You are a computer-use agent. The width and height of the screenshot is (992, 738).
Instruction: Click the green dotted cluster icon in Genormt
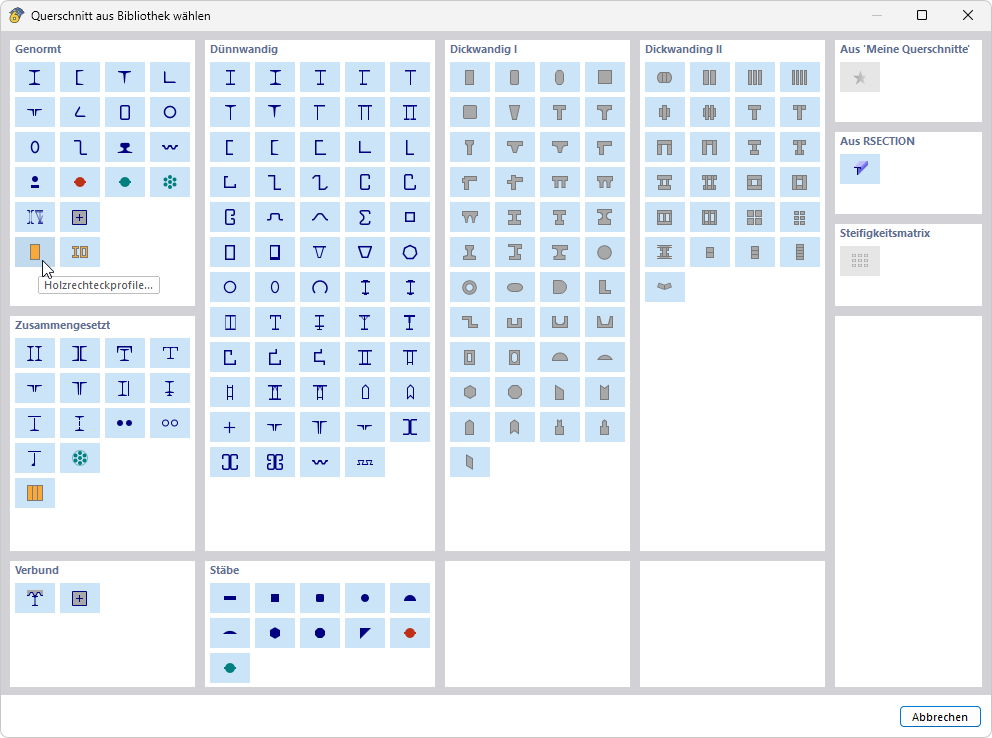170,182
